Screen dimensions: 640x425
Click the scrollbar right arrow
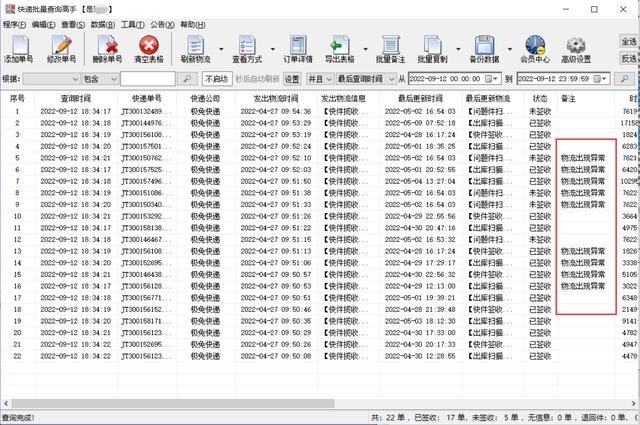coord(634,403)
